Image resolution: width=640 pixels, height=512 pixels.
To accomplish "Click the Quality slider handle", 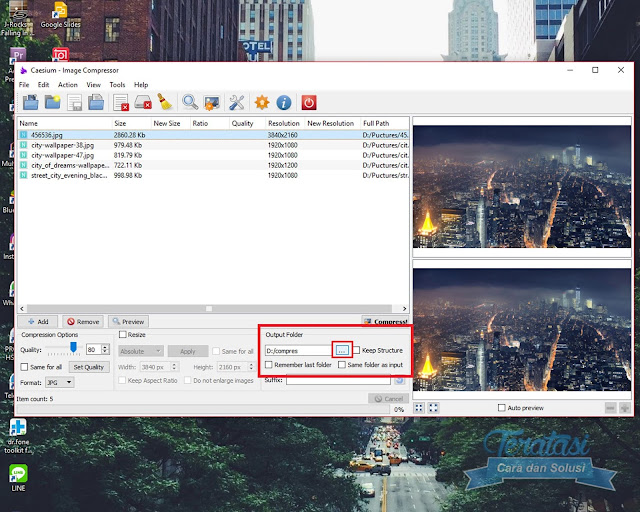I will (73, 347).
